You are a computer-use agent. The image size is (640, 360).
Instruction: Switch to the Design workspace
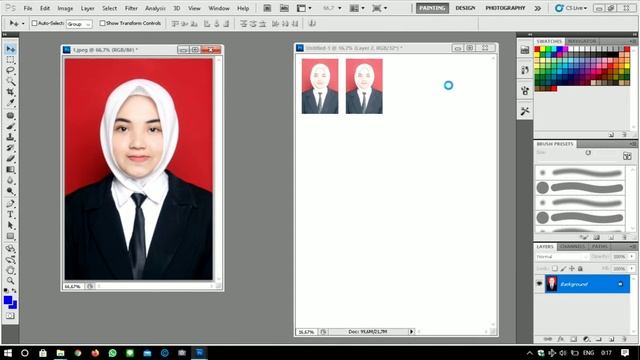tap(465, 8)
